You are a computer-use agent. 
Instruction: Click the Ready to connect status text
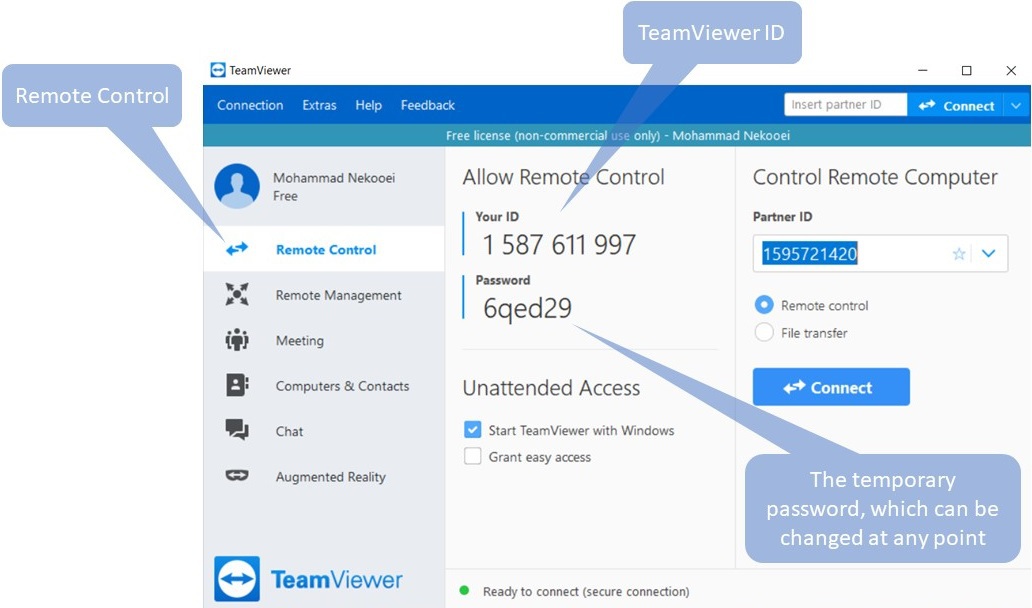coord(586,591)
